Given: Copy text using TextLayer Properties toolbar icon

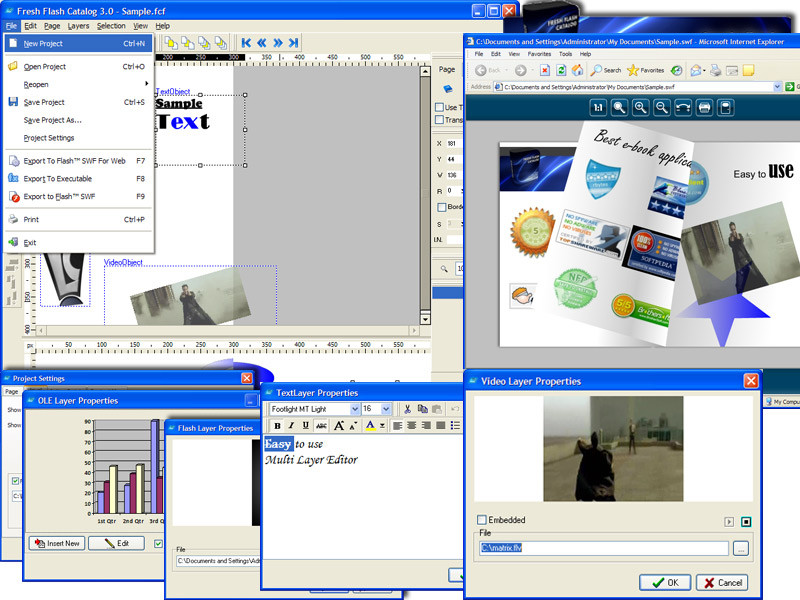Looking at the screenshot, I should coord(422,409).
